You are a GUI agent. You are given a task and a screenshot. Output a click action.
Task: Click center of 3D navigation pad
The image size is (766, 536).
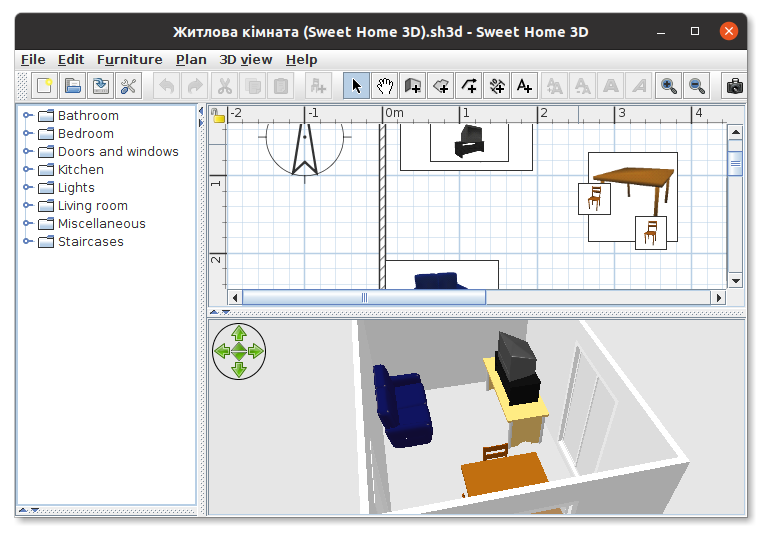[239, 351]
